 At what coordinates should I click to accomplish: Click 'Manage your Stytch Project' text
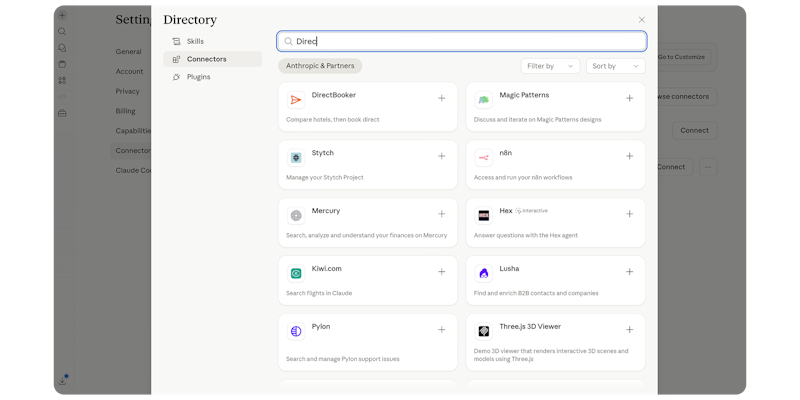click(325, 178)
